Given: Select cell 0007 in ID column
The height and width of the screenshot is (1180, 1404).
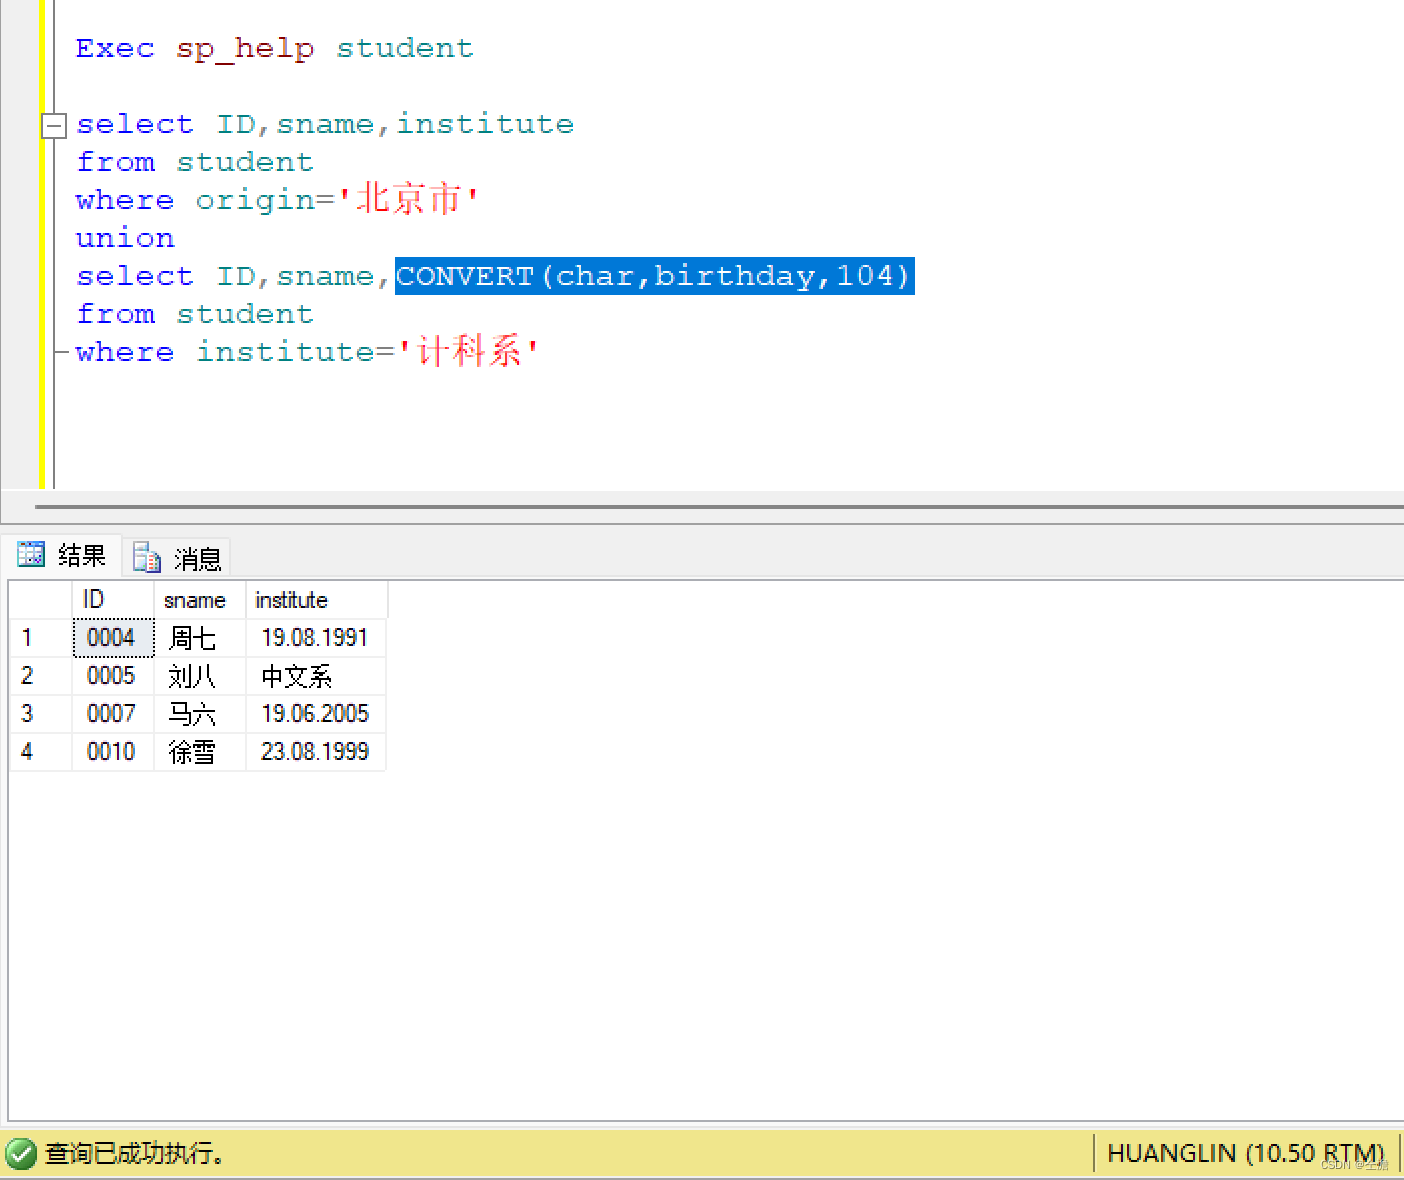Looking at the screenshot, I should [113, 714].
